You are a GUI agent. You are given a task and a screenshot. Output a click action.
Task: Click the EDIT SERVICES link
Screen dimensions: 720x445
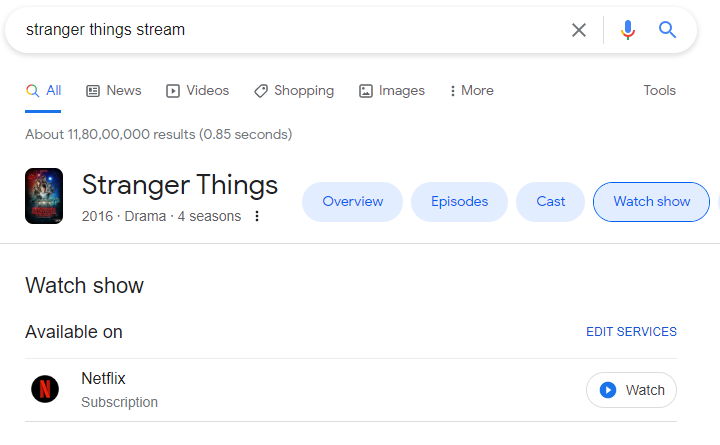pos(631,332)
